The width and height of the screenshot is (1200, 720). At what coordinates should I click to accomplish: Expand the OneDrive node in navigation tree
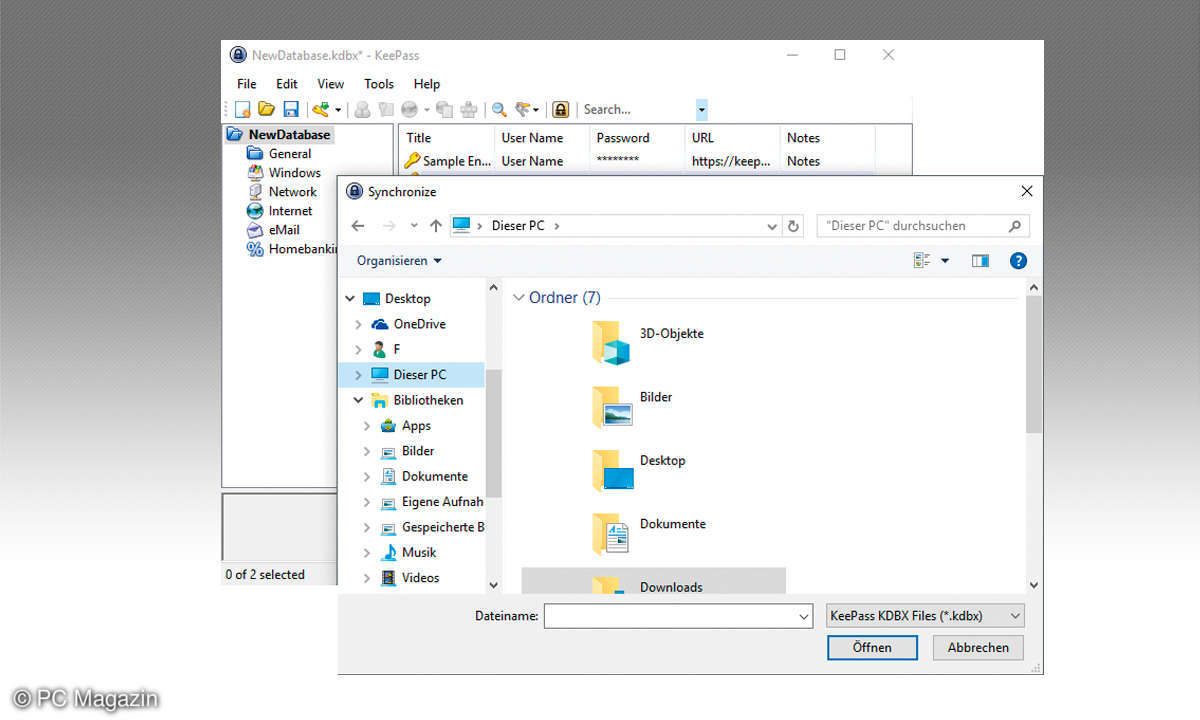click(358, 324)
